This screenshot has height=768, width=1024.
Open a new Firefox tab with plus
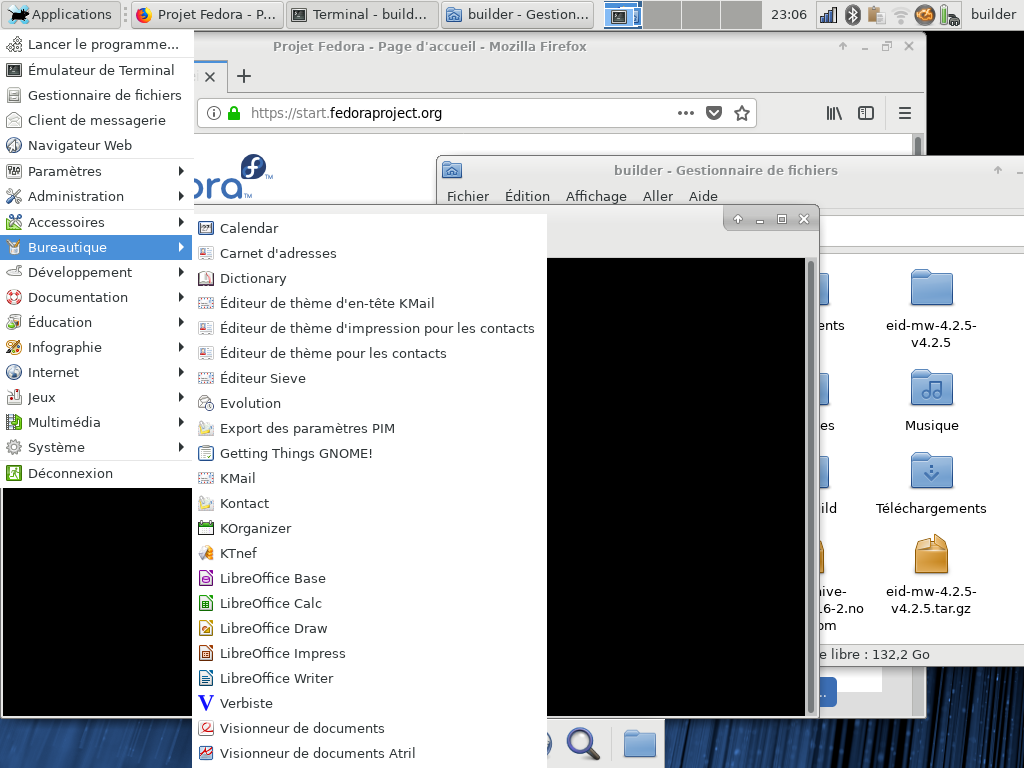pos(244,76)
